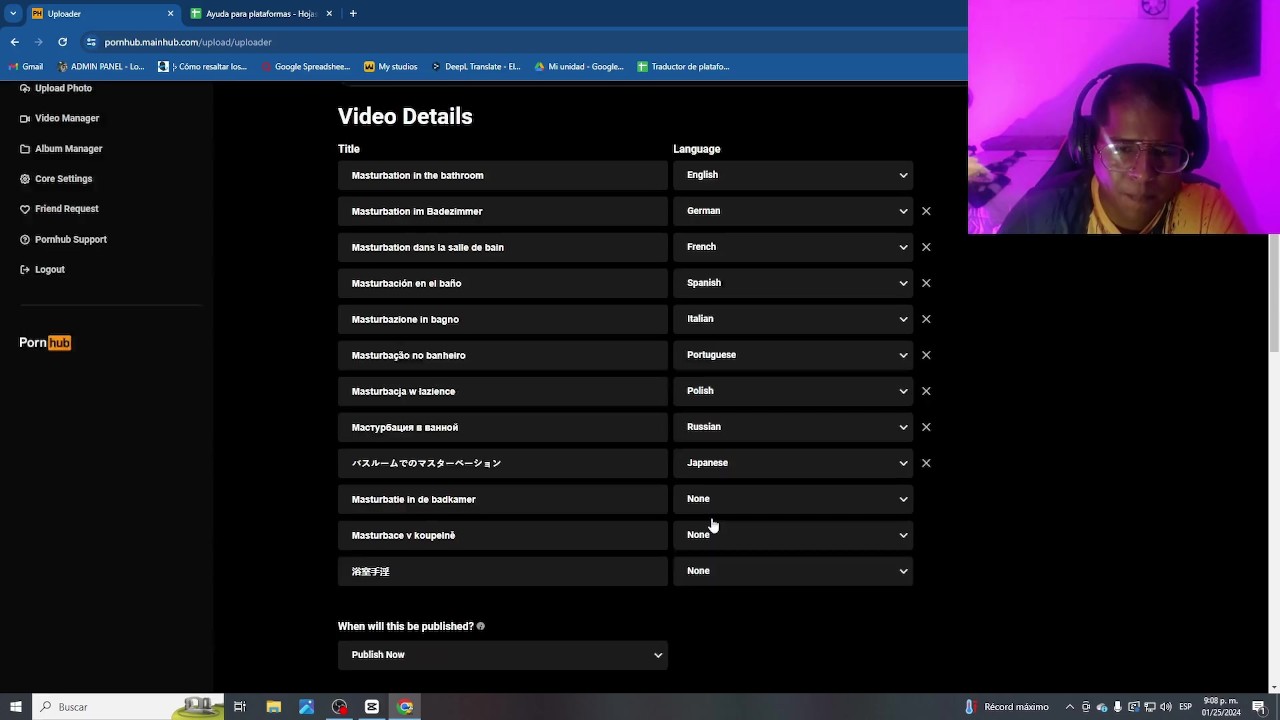Image resolution: width=1280 pixels, height=720 pixels.
Task: Choose language for the Dutch title row
Action: click(793, 499)
